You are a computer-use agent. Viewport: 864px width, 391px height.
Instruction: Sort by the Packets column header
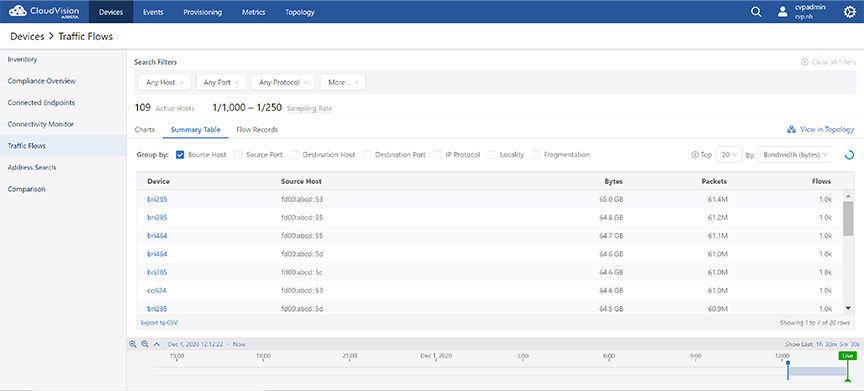pyautogui.click(x=715, y=181)
